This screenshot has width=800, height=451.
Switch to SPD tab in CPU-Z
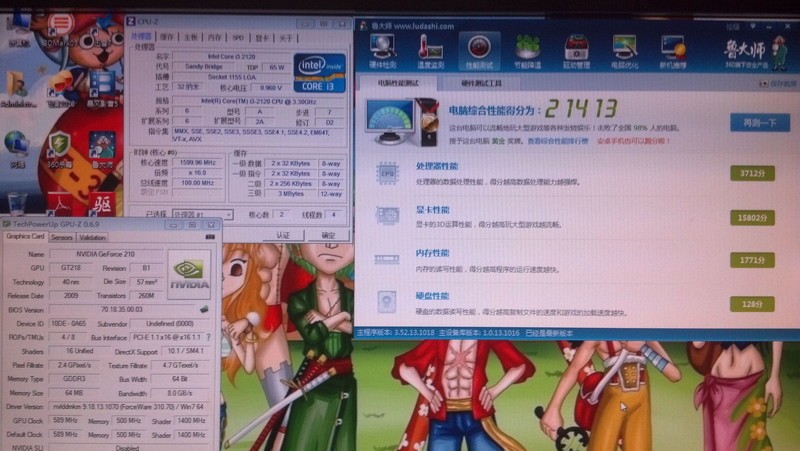tap(238, 37)
